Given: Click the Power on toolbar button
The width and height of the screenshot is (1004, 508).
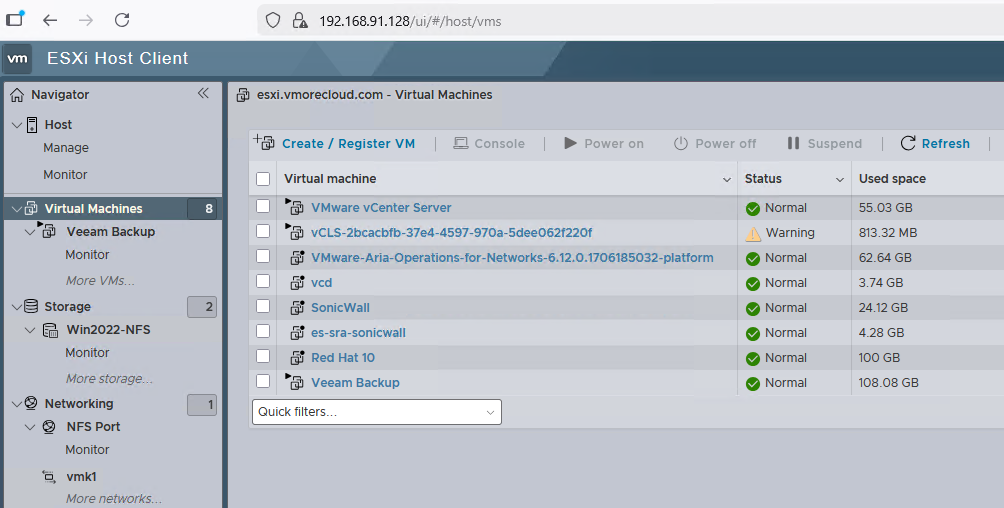Looking at the screenshot, I should pyautogui.click(x=603, y=143).
